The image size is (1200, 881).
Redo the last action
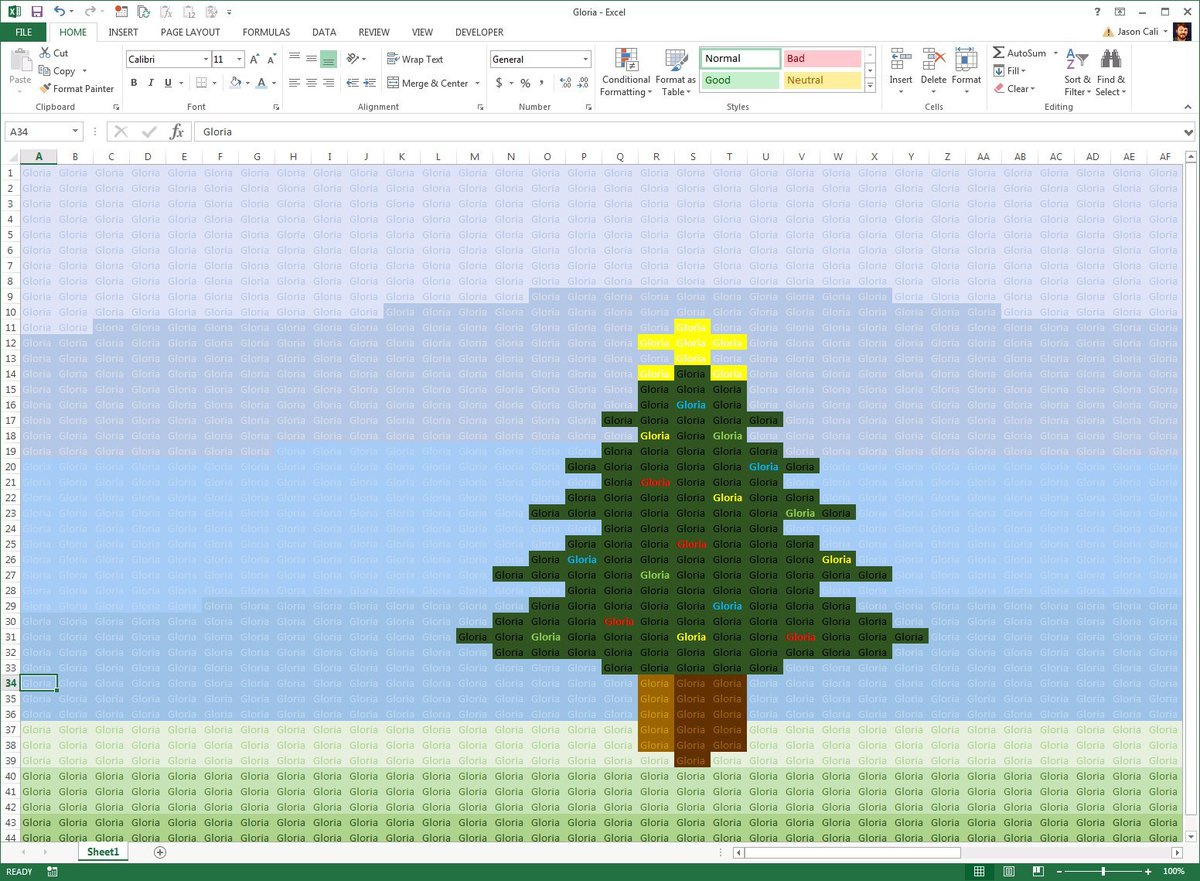[x=88, y=11]
